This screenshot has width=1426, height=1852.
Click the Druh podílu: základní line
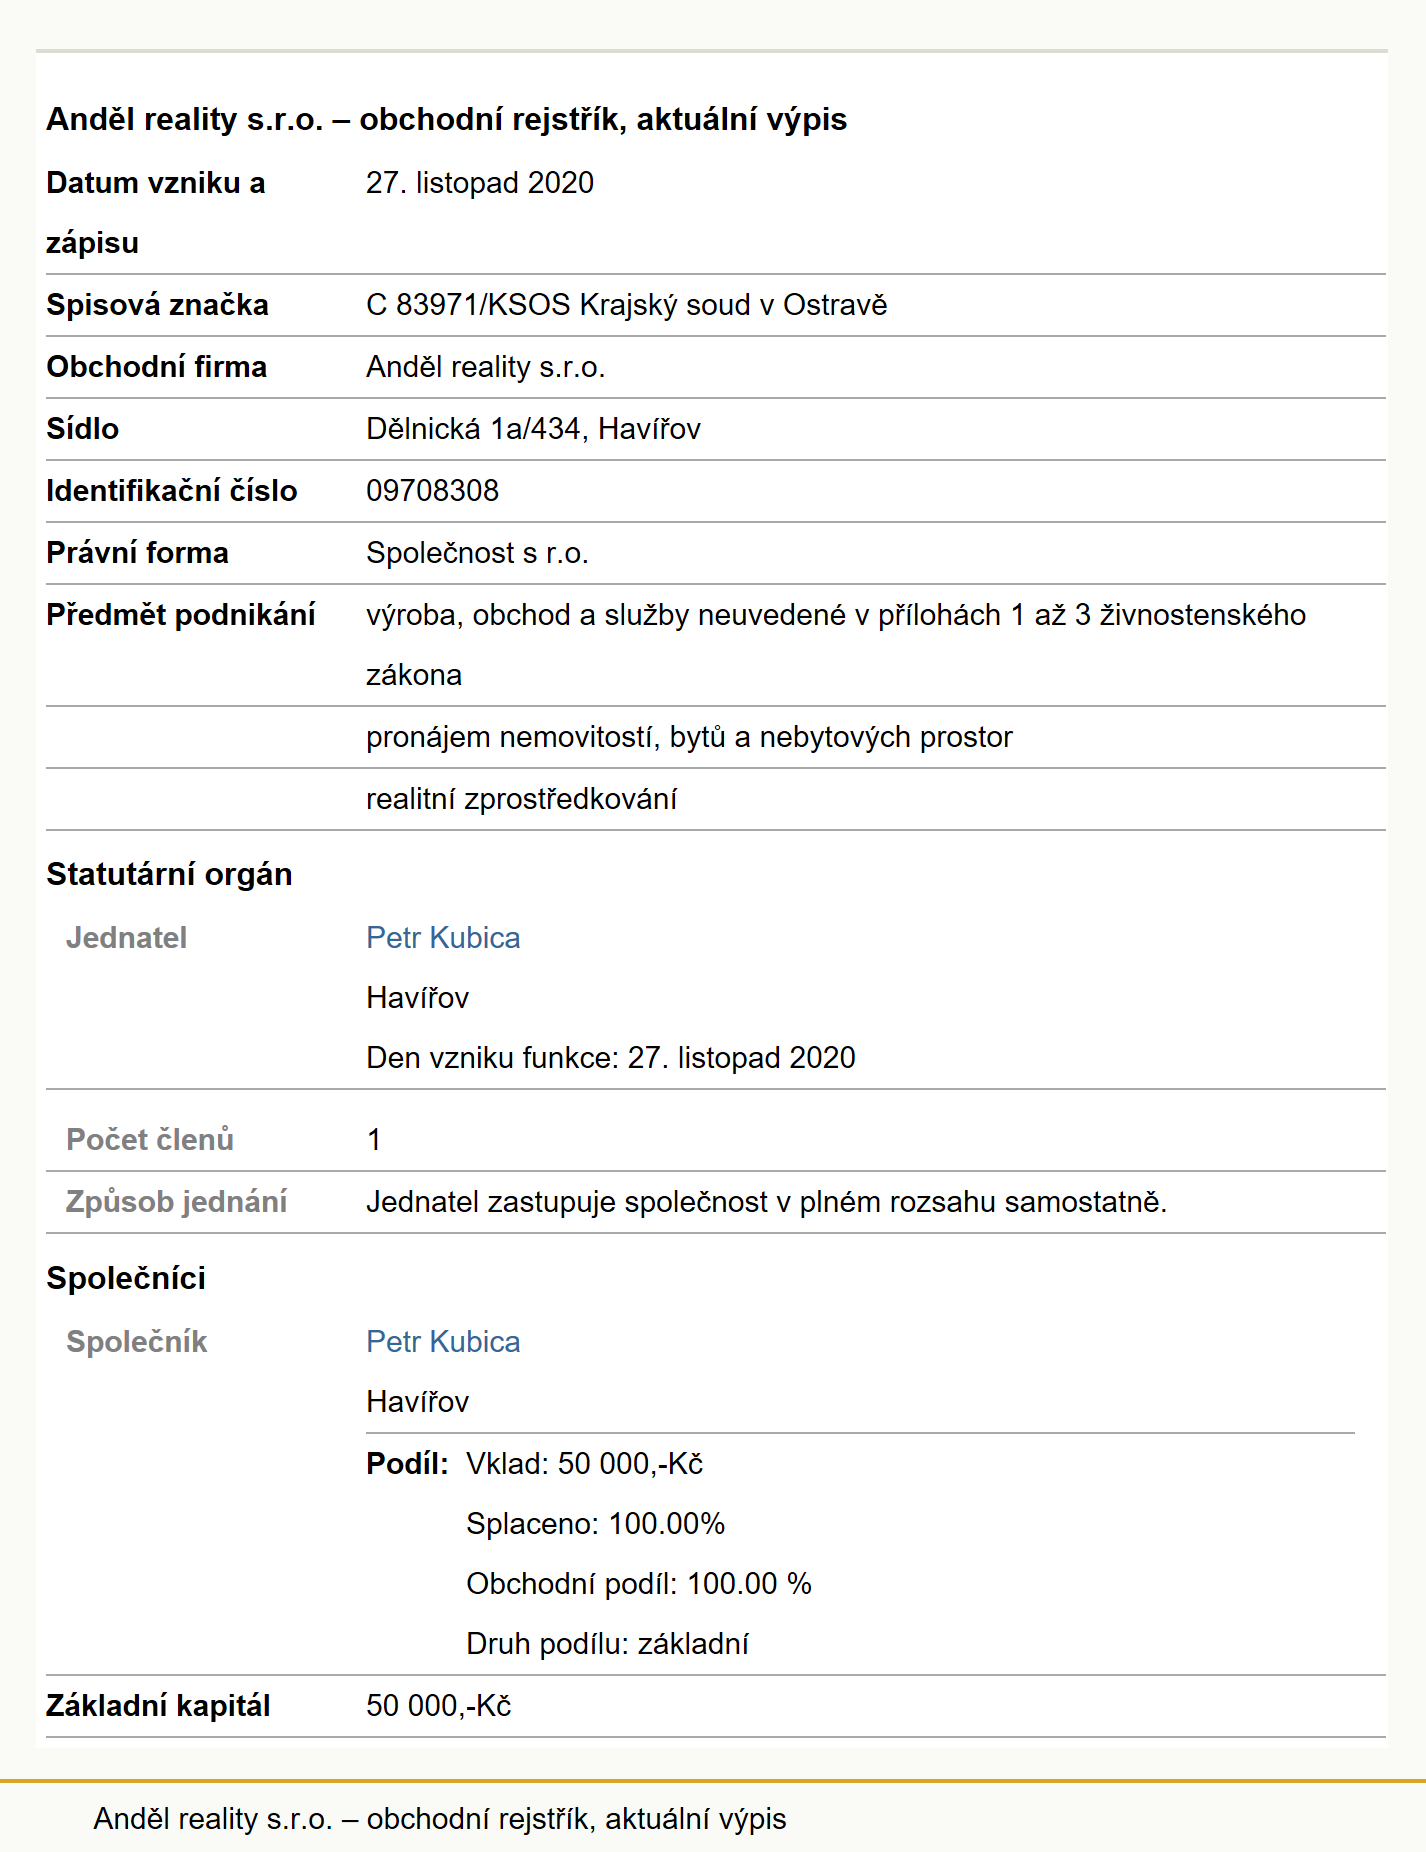(x=607, y=1644)
